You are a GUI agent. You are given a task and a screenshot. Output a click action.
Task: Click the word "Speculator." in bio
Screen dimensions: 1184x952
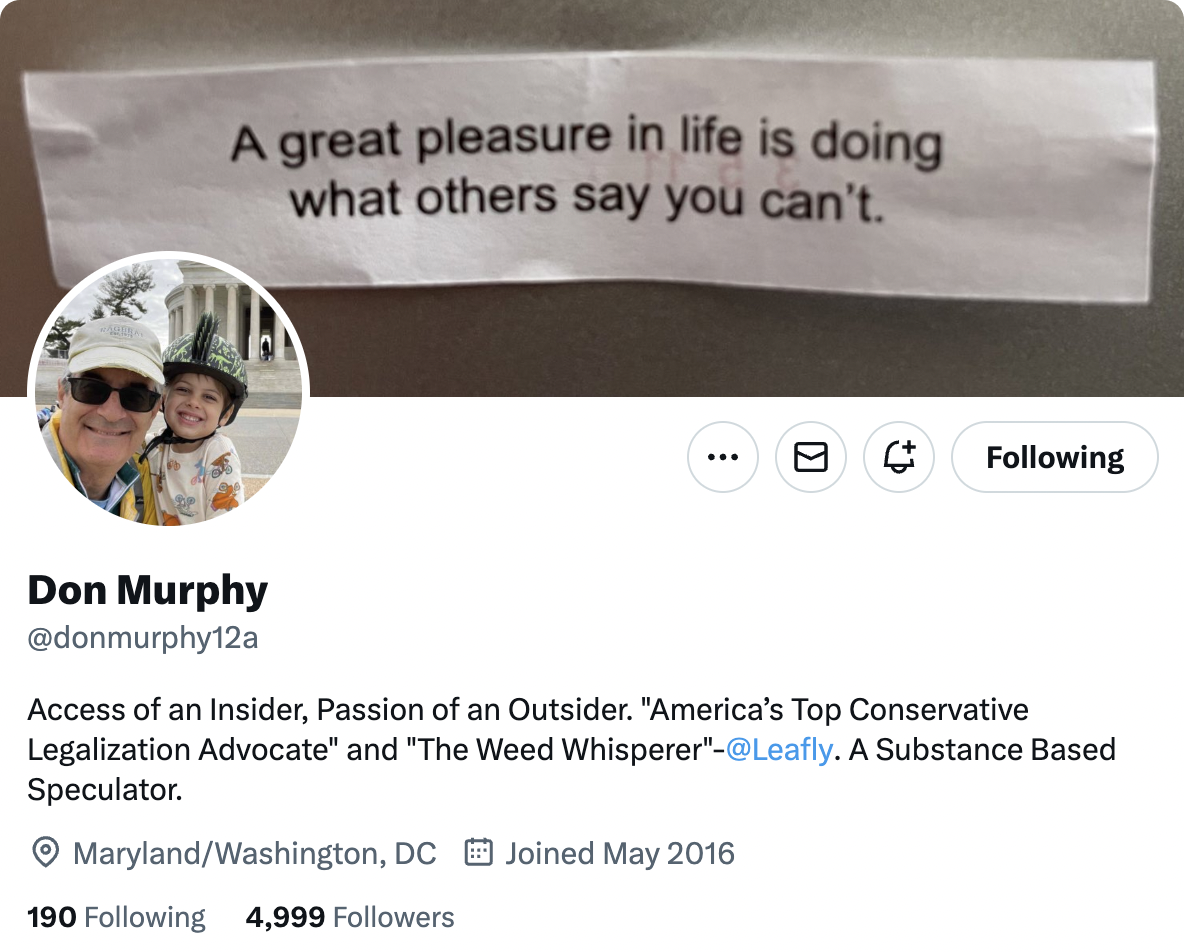[x=104, y=790]
